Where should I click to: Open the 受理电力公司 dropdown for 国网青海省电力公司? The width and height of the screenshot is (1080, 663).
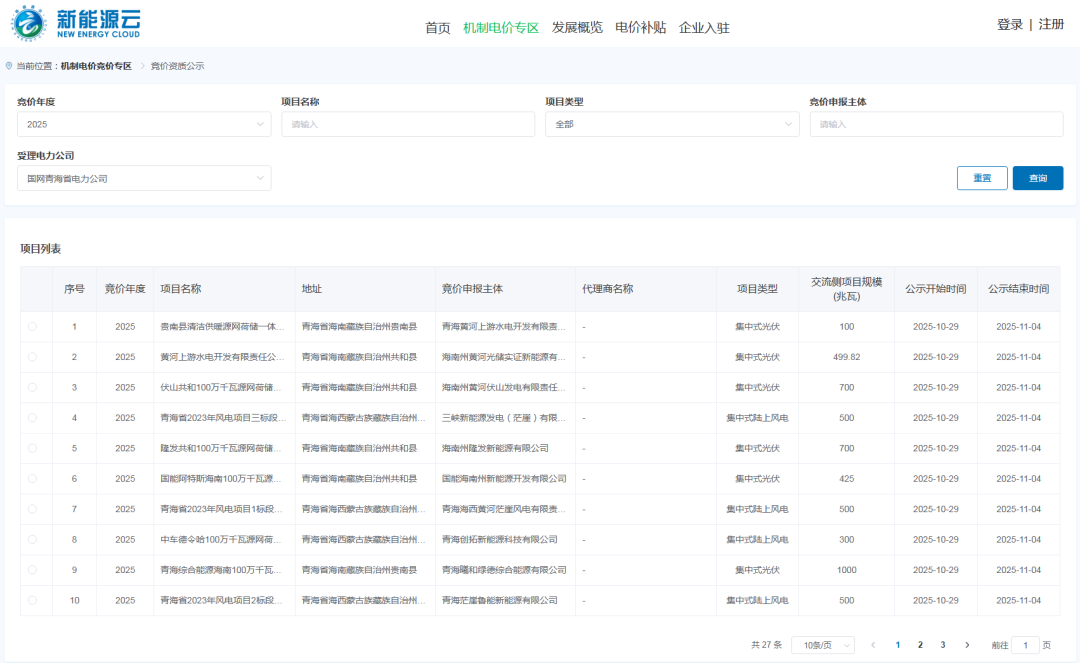coord(144,177)
